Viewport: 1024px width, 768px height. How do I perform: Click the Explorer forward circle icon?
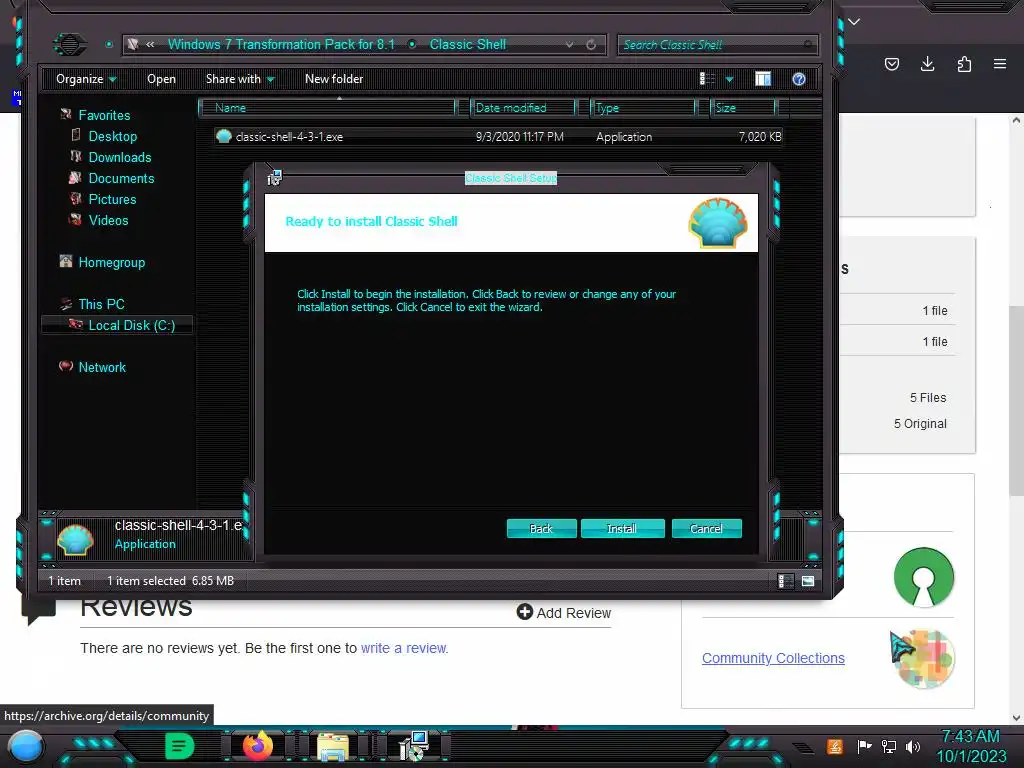[109, 44]
